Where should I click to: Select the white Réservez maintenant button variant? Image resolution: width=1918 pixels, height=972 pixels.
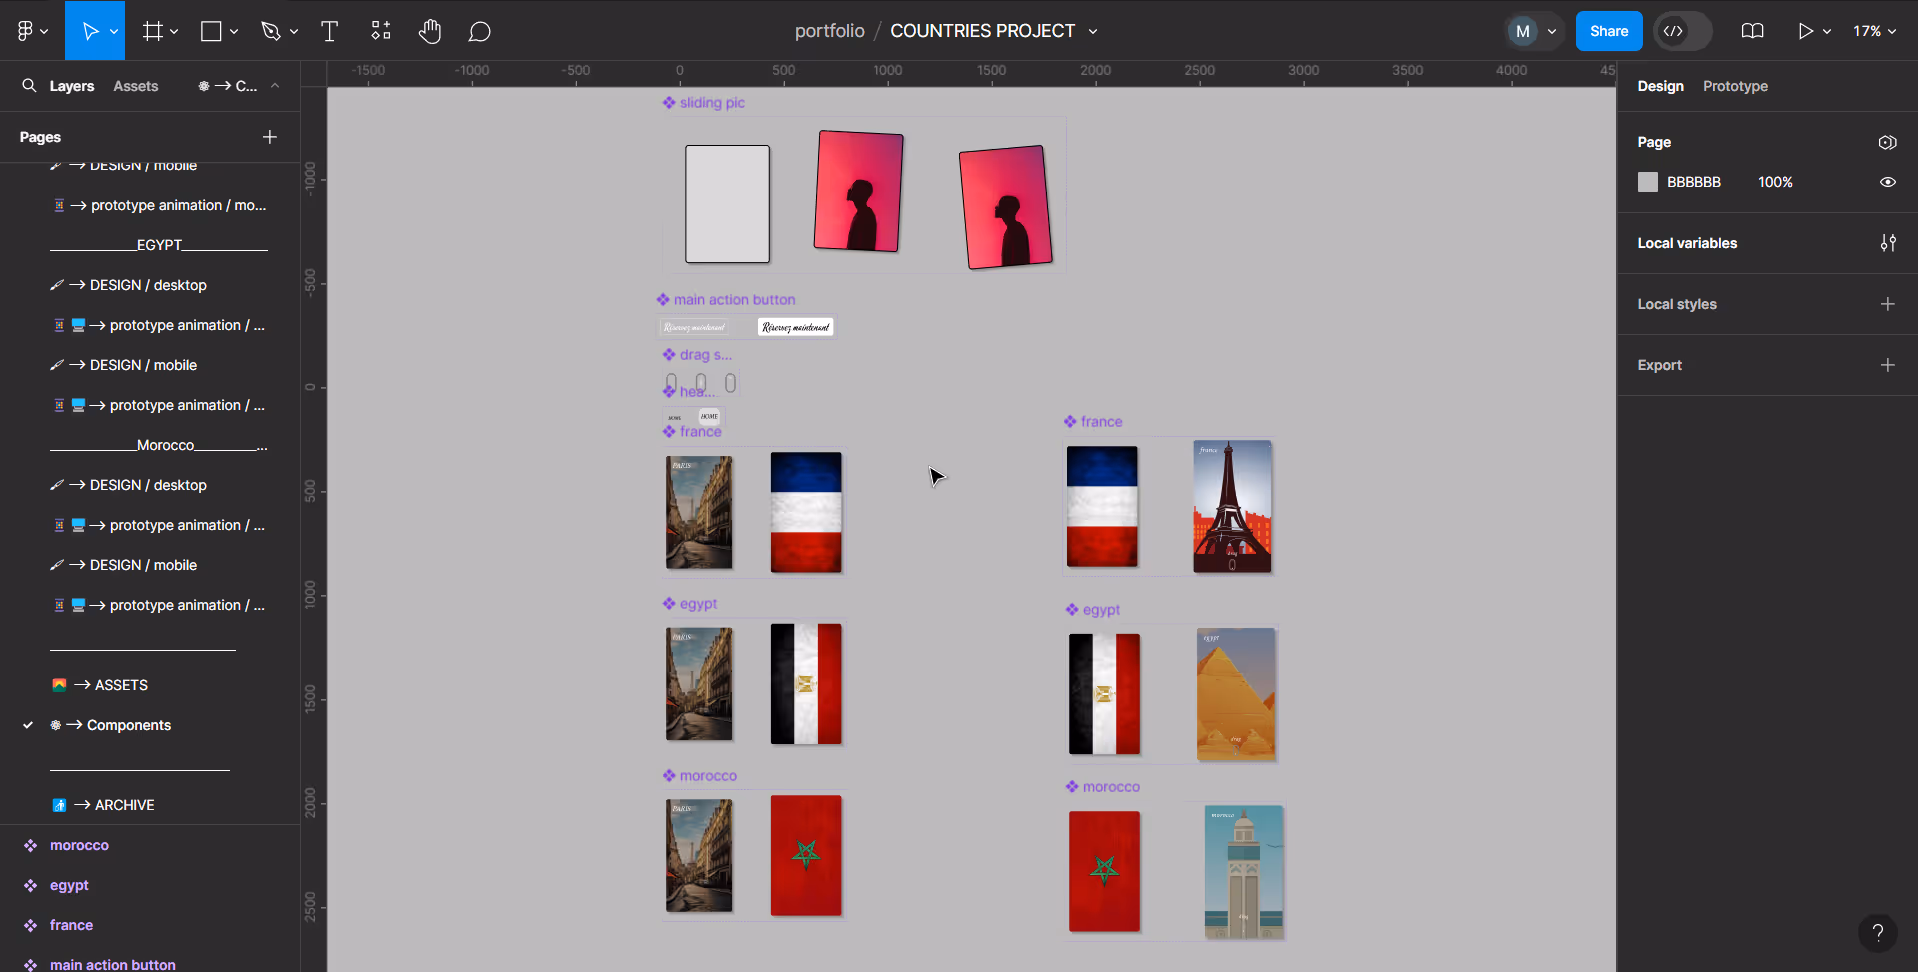(795, 327)
